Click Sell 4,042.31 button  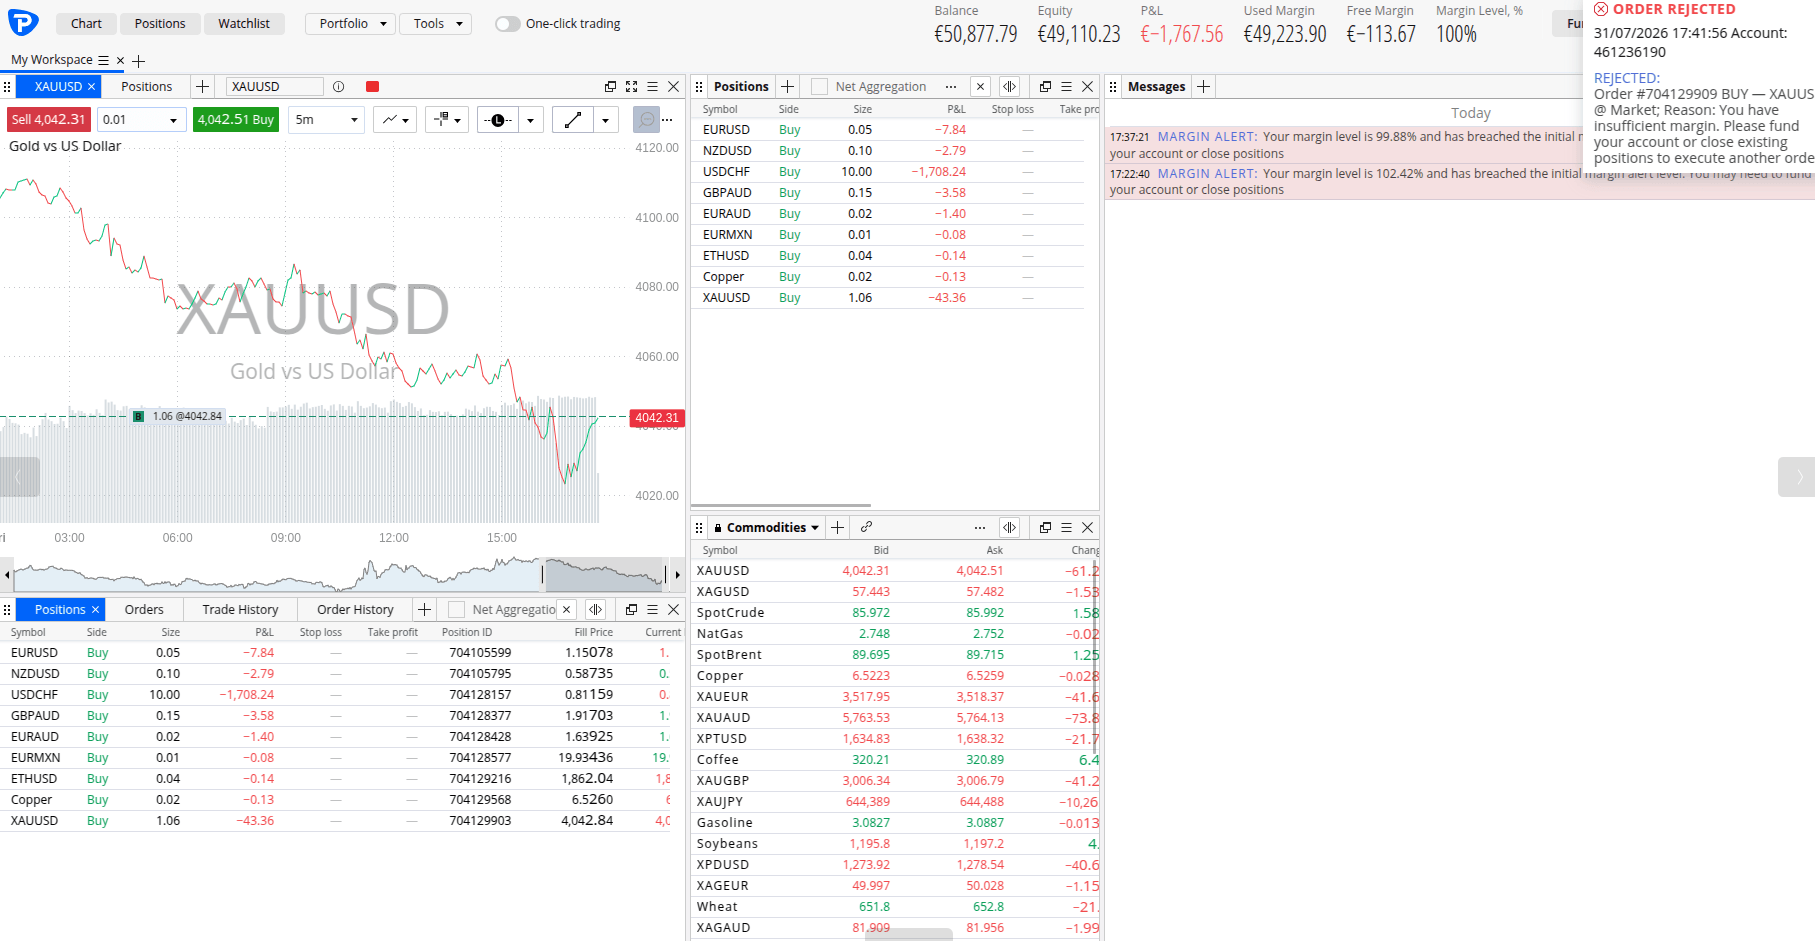click(48, 120)
